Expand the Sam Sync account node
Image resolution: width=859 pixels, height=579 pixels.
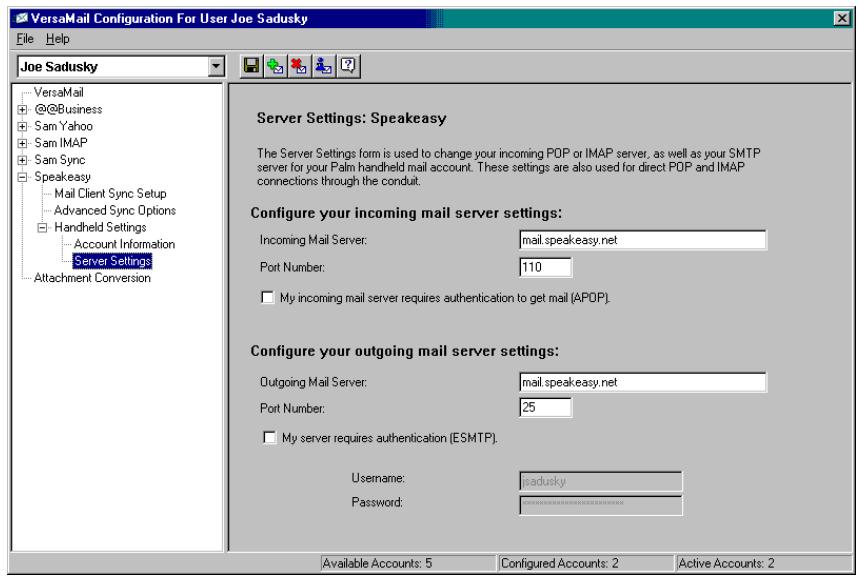pos(22,160)
